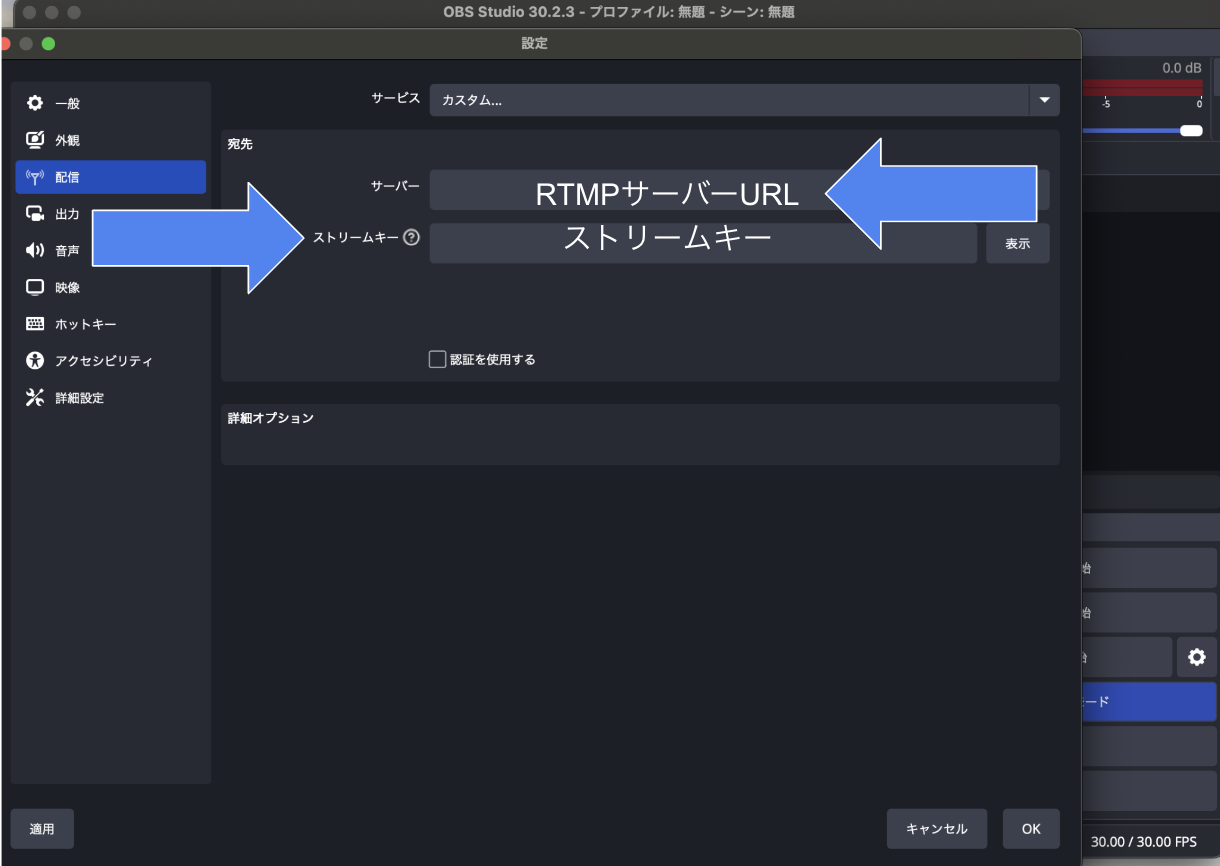Click the 適用 button
Viewport: 1220px width, 866px height.
click(42, 829)
